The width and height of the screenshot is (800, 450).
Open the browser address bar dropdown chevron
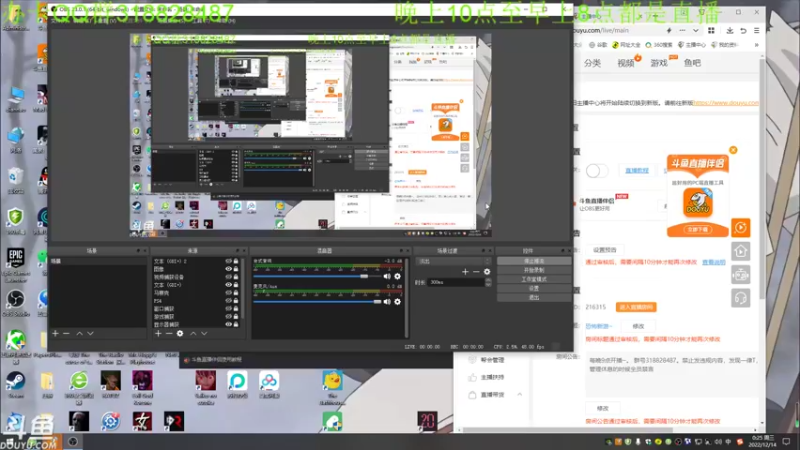point(695,31)
